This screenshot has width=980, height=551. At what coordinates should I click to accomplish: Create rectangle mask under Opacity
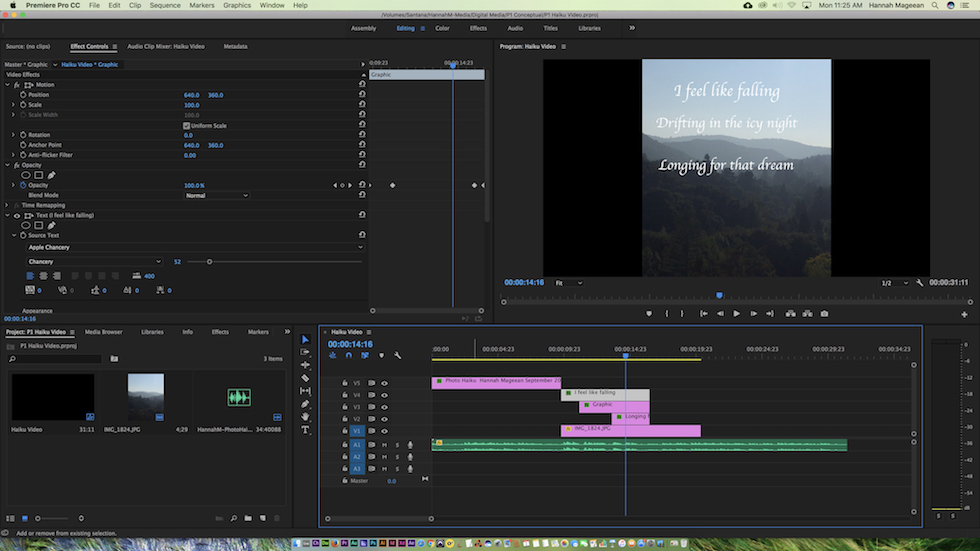[x=39, y=175]
